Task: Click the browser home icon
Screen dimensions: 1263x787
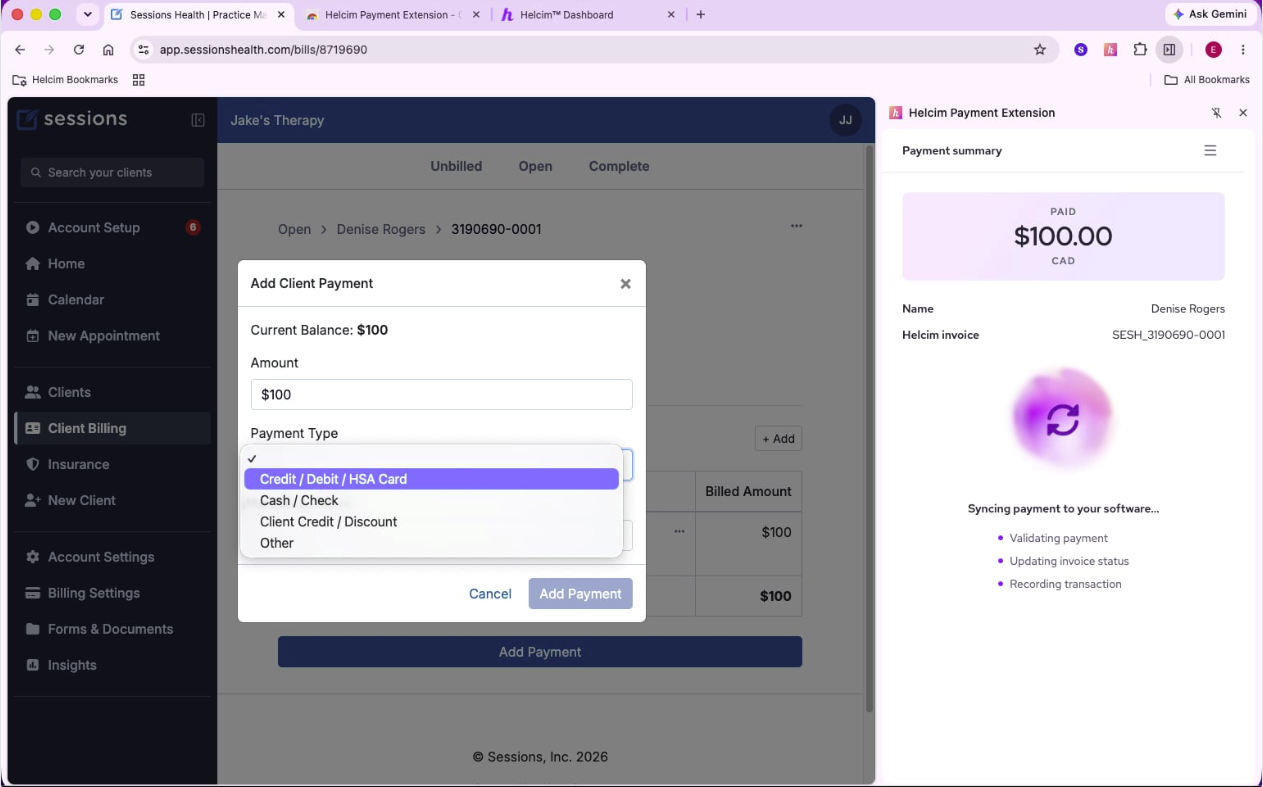Action: pos(108,49)
